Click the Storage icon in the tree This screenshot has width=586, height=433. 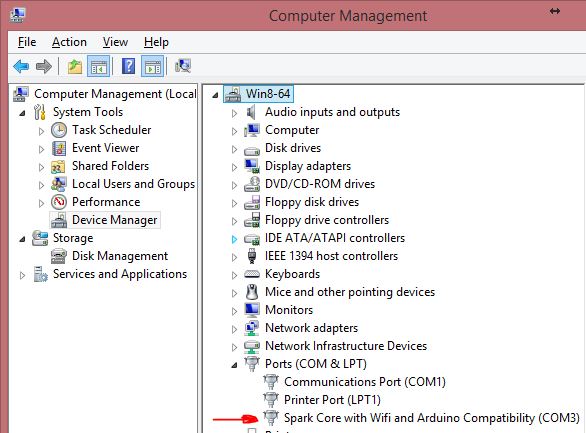[40, 238]
